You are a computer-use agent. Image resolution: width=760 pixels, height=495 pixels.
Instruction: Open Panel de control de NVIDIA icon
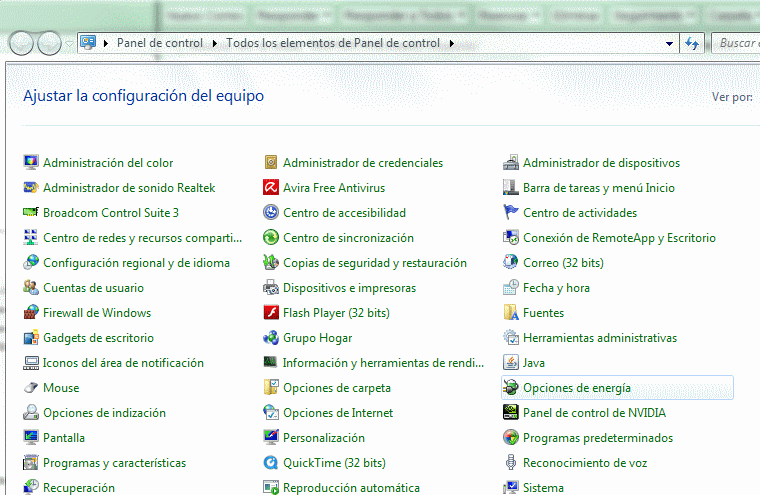[510, 413]
